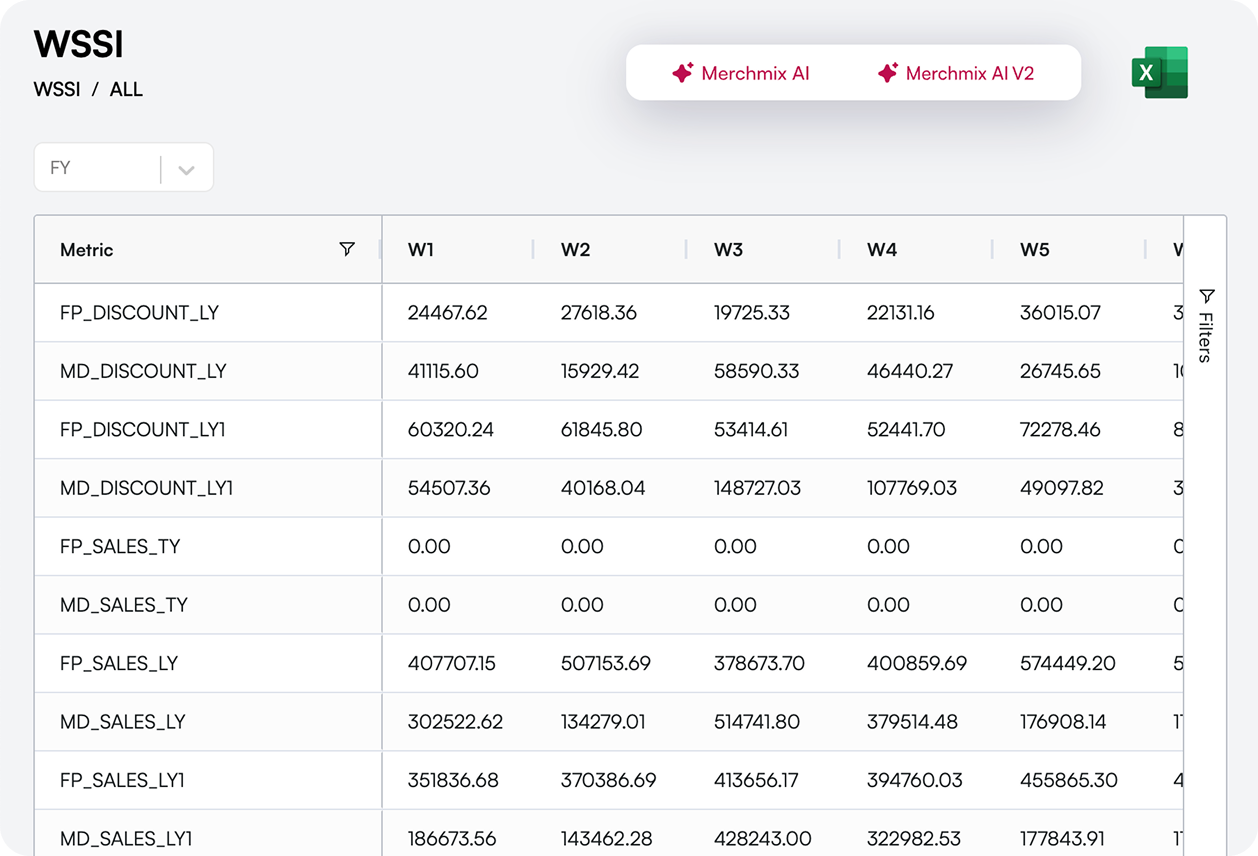Viewport: 1258px width, 856px height.
Task: Select the W5 column header
Action: (x=1035, y=250)
